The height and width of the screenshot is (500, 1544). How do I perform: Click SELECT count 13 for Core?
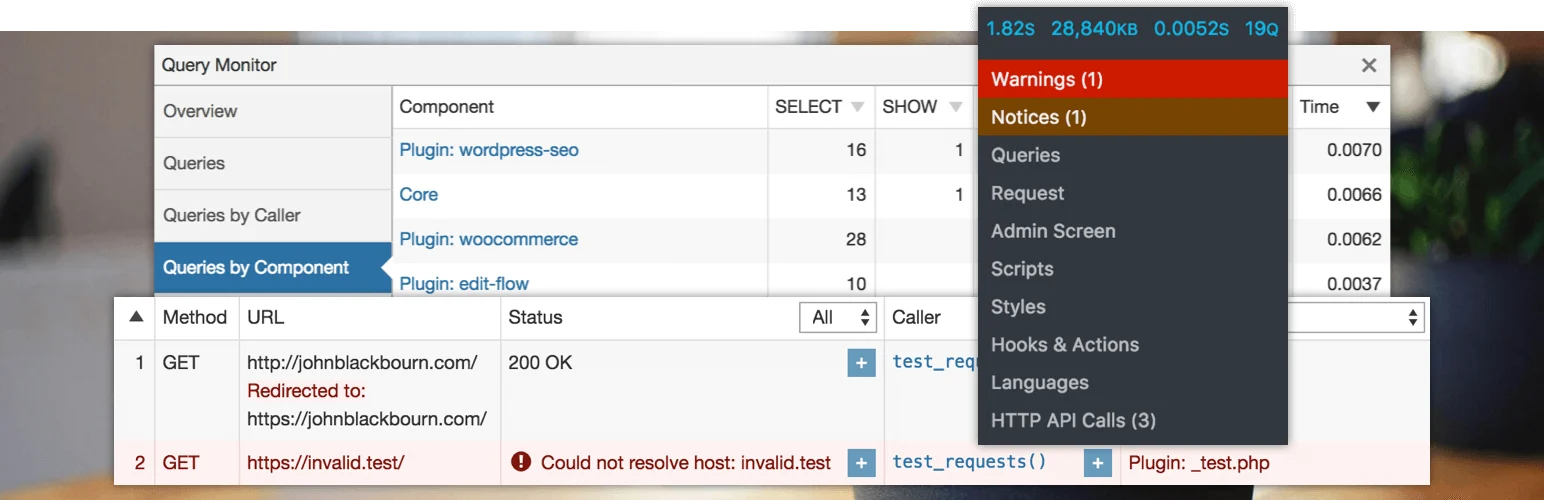coord(856,195)
